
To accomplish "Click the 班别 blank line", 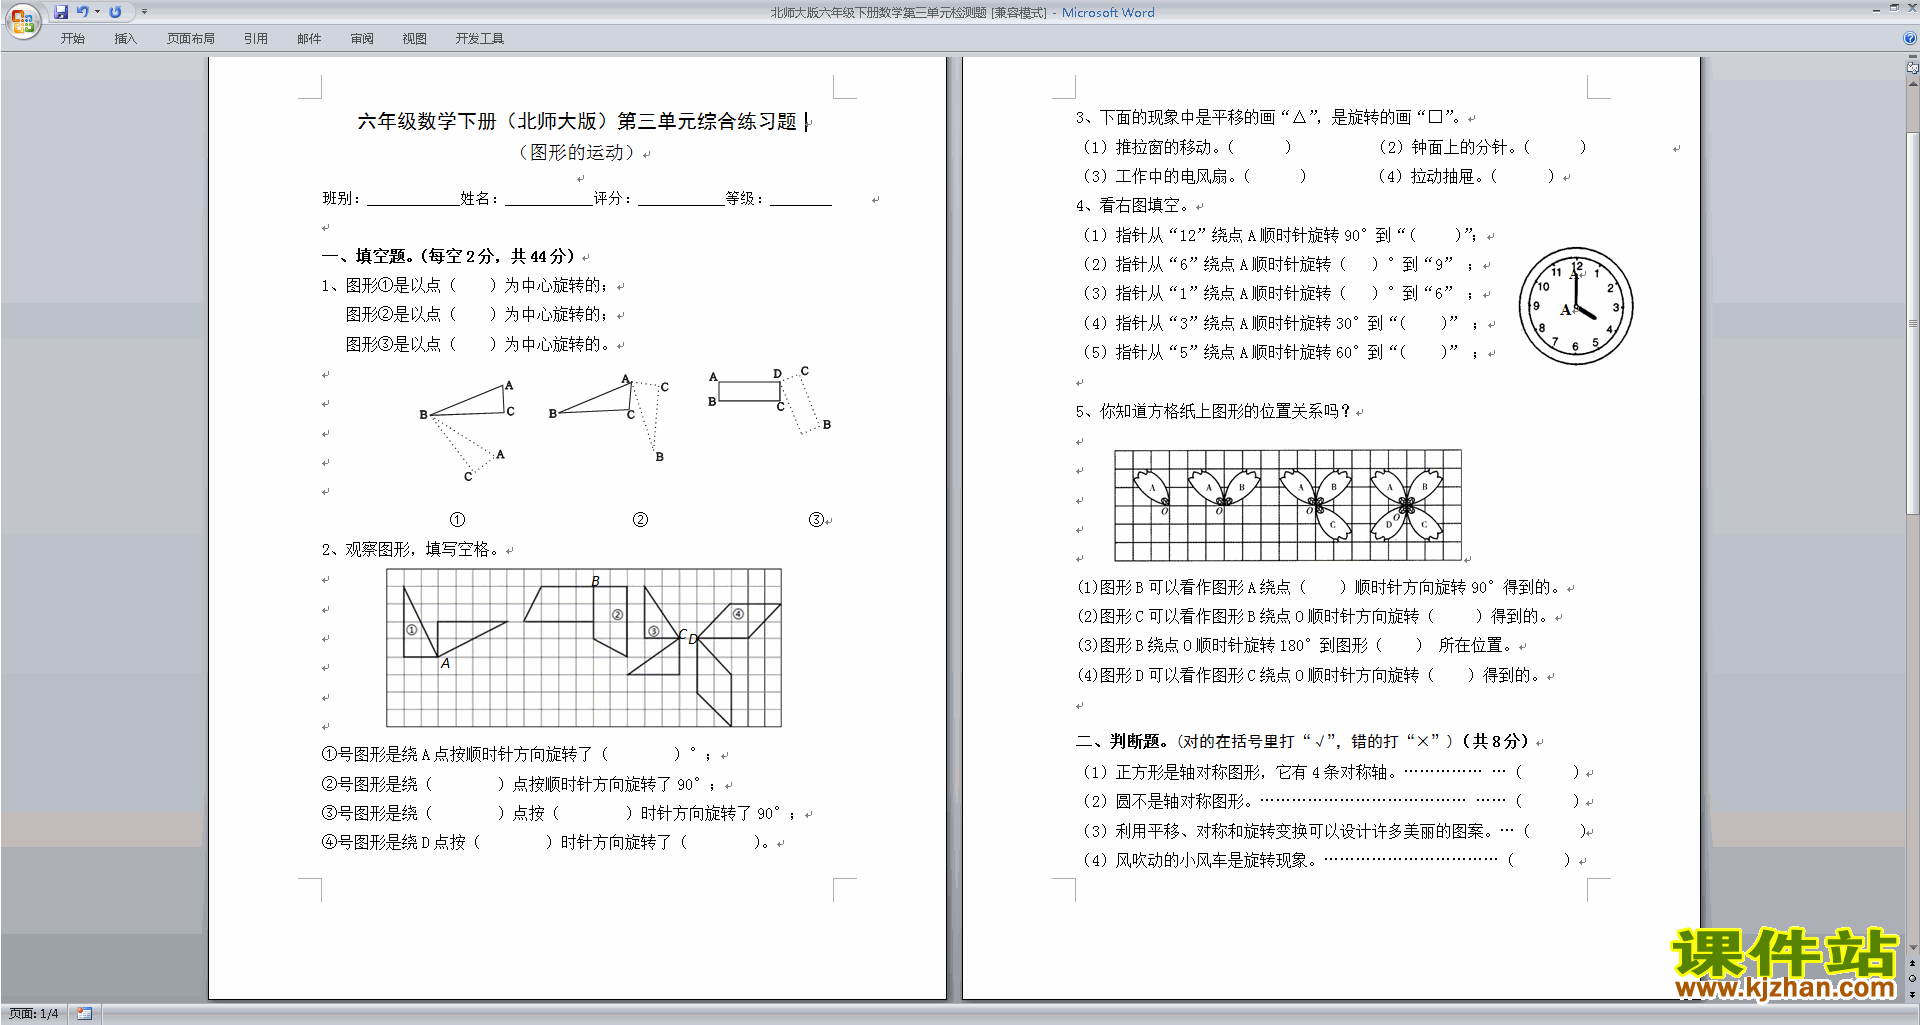I will (412, 198).
